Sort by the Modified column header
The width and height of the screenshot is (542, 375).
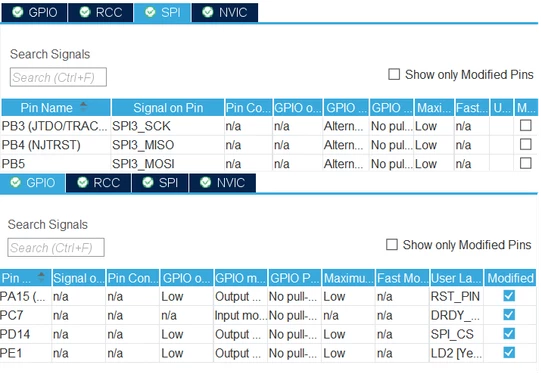(x=510, y=278)
